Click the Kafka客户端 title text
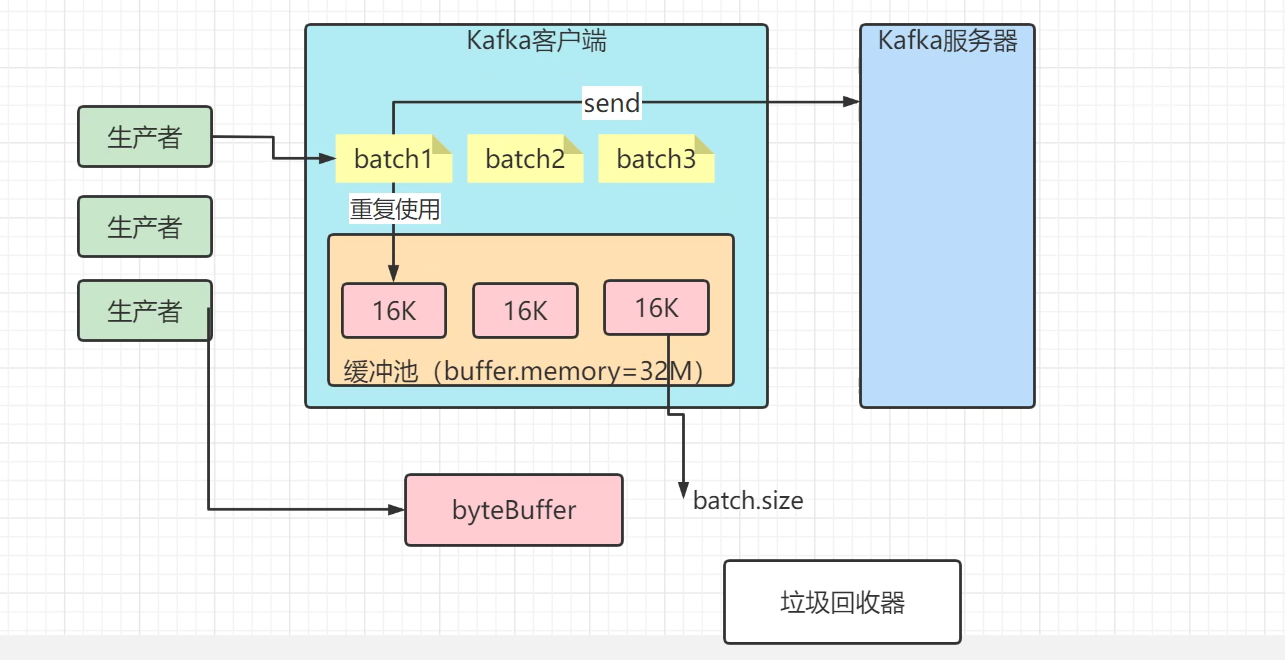 [537, 41]
